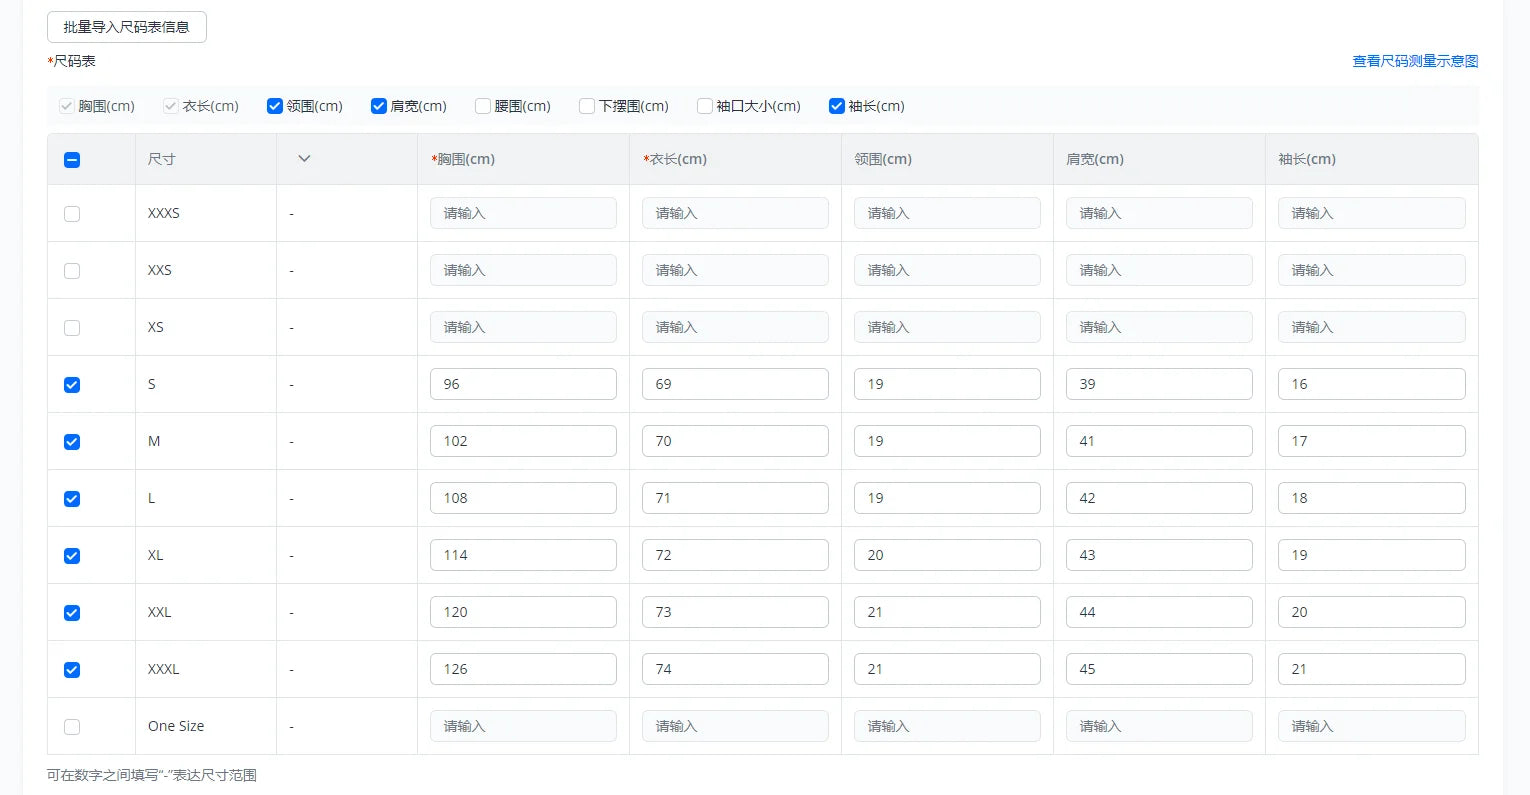Deselect the XXXL size row checkbox
This screenshot has width=1530, height=795.
[72, 670]
